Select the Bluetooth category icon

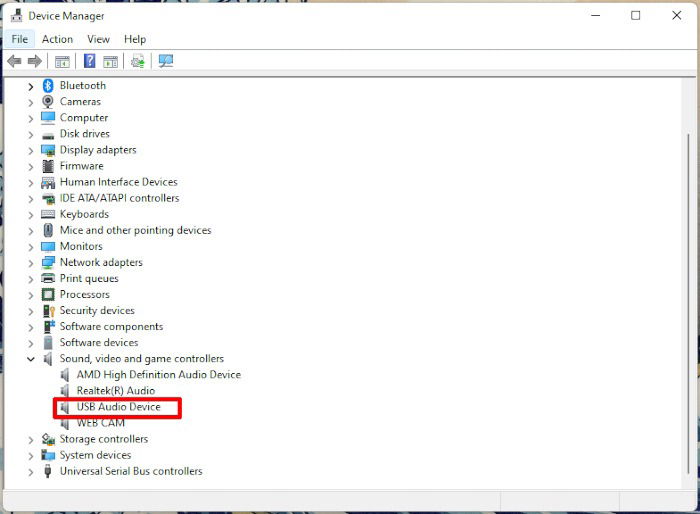click(x=48, y=85)
